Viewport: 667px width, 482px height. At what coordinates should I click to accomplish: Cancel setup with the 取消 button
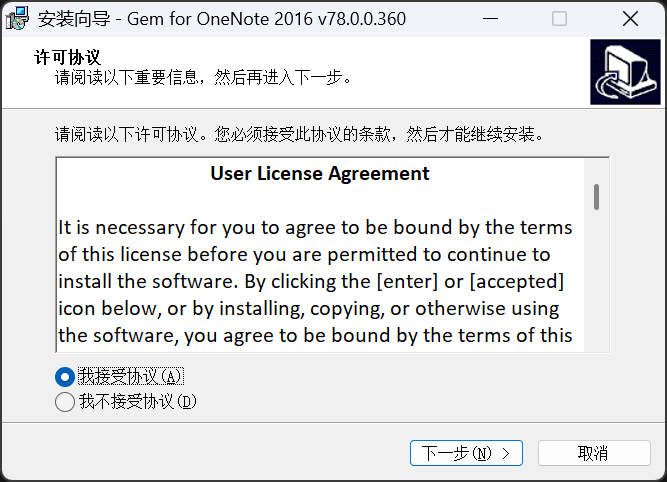pos(593,453)
